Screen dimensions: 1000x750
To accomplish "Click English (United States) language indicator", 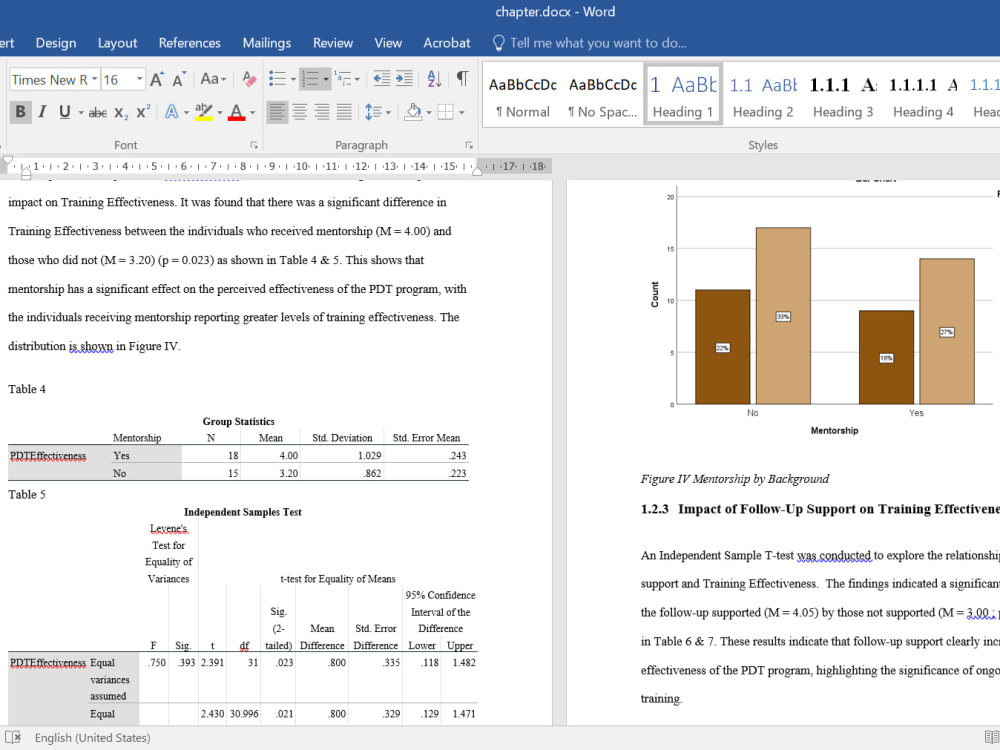I will pos(92,737).
